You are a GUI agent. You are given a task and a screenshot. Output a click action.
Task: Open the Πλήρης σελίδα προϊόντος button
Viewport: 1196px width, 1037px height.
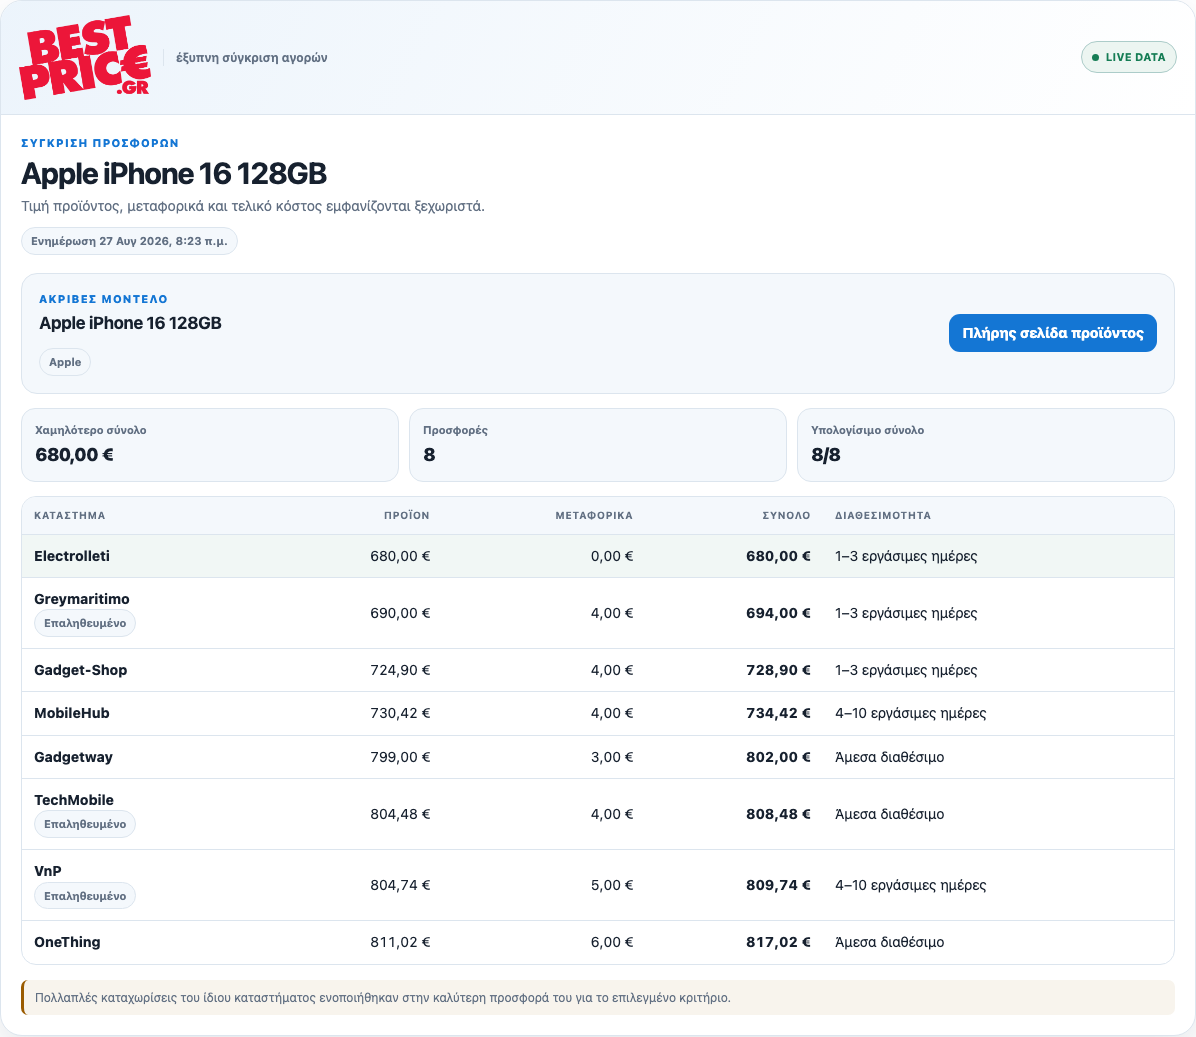point(1053,333)
